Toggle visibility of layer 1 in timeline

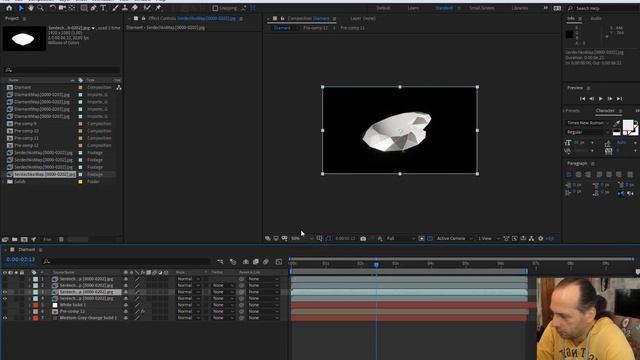pos(5,279)
